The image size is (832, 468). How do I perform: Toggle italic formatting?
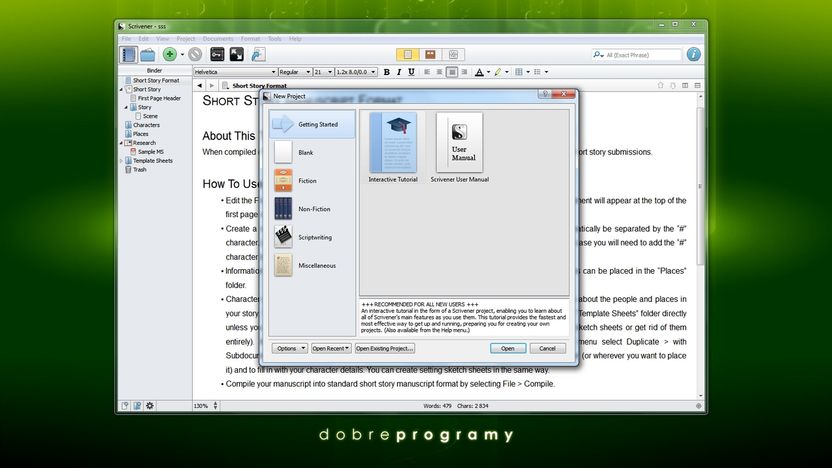coord(399,72)
